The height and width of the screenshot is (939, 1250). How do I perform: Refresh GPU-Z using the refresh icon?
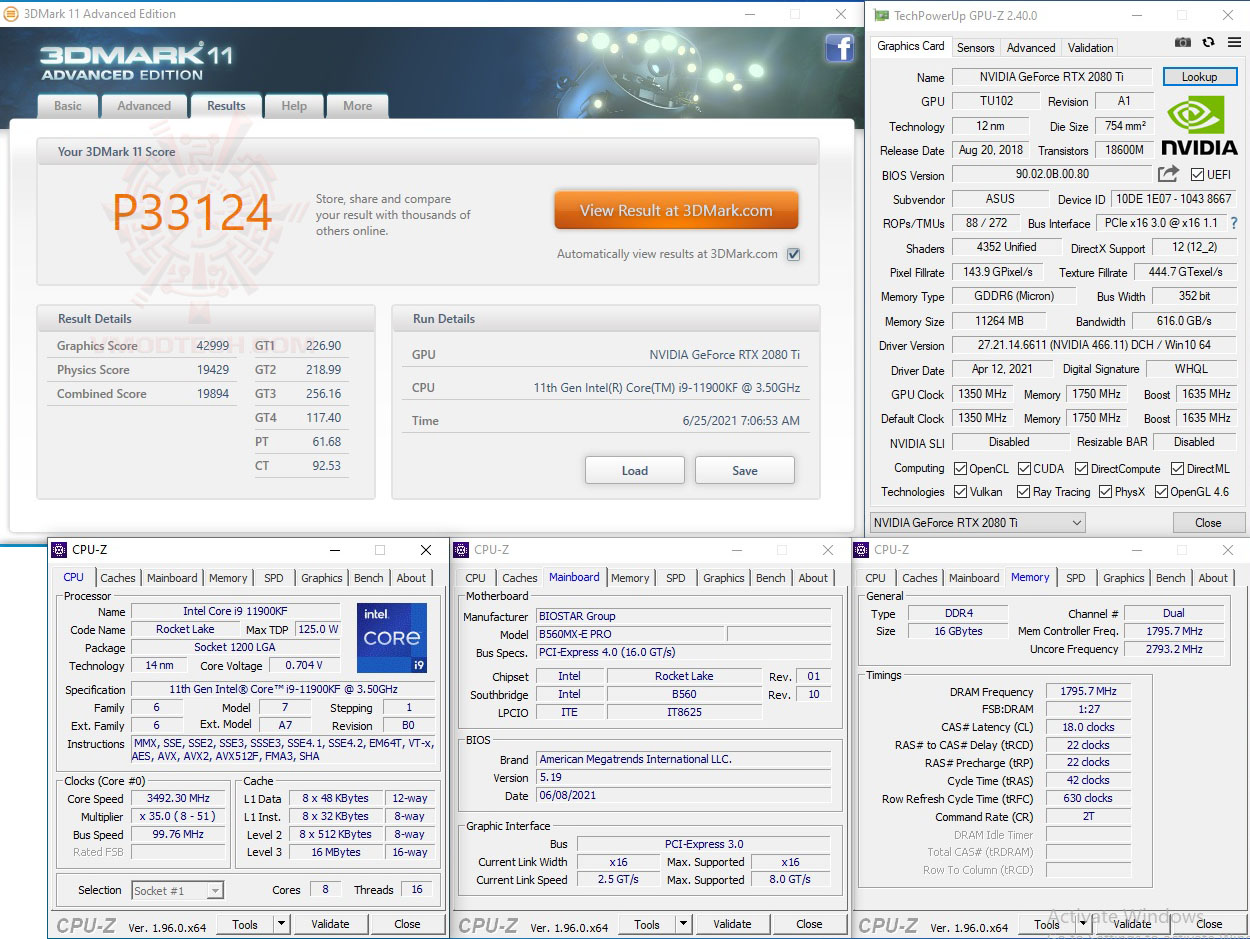tap(1208, 43)
